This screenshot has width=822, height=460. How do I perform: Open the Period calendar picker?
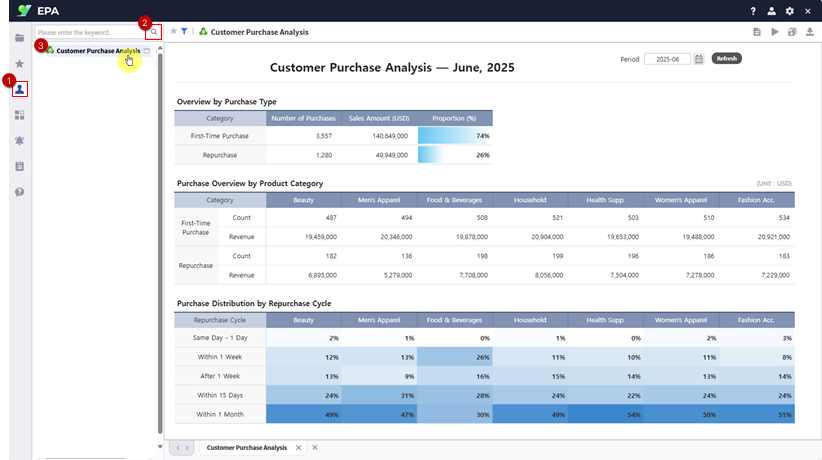click(x=699, y=59)
